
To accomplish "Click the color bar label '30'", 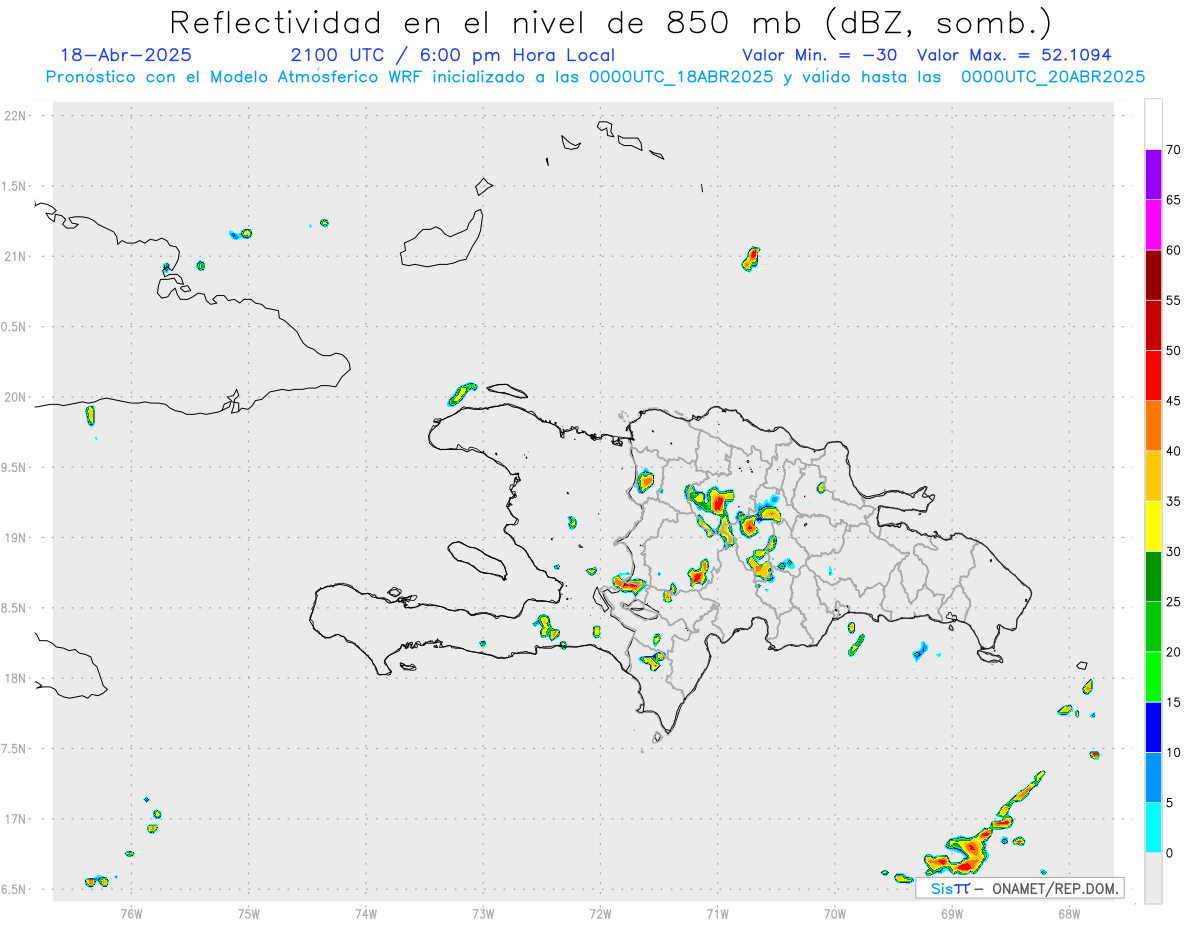I will tap(1173, 551).
